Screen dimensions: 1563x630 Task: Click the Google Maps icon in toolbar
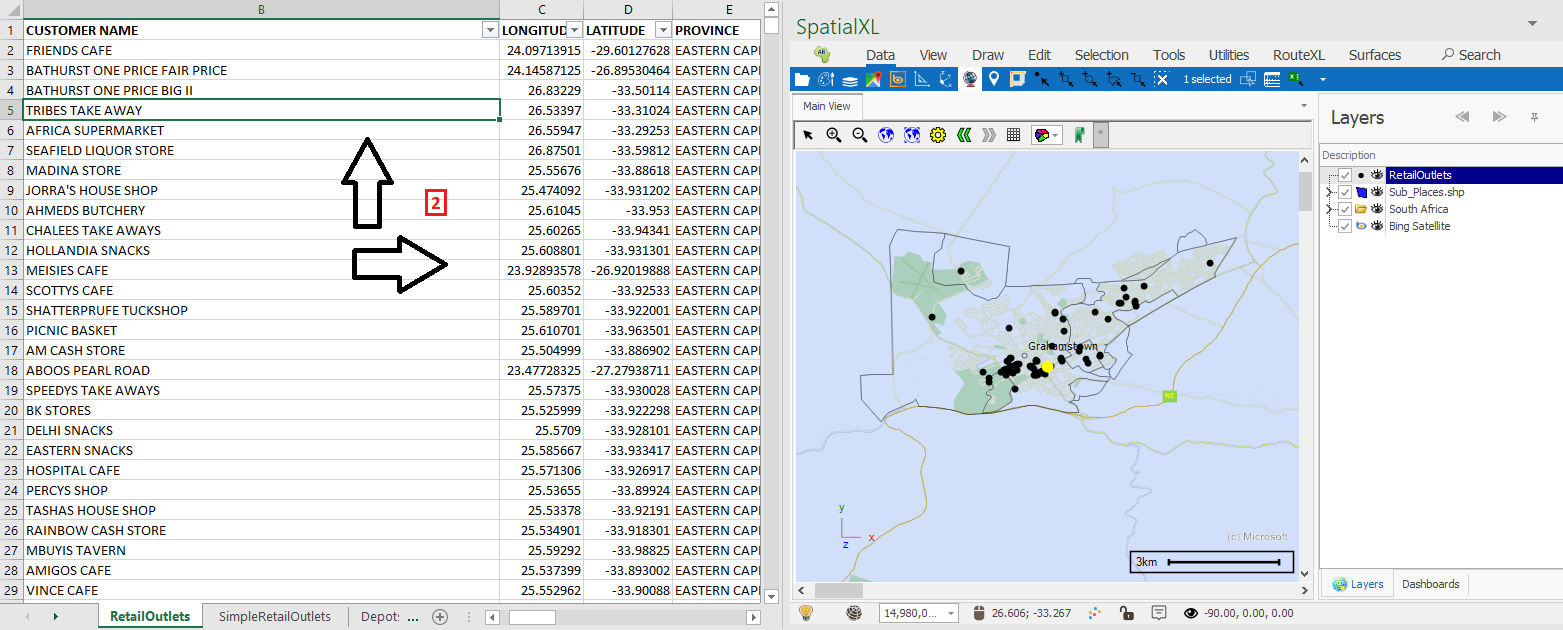tap(873, 79)
